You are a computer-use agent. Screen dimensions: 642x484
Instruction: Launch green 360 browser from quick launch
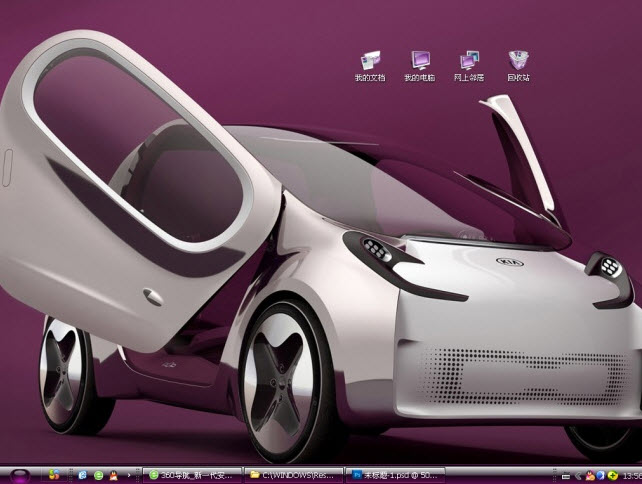(x=99, y=474)
